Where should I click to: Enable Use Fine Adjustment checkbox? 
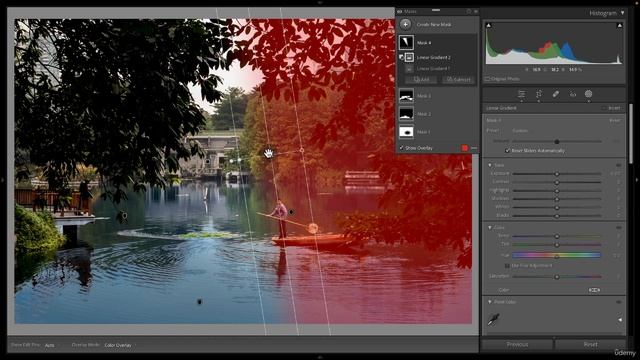(507, 266)
